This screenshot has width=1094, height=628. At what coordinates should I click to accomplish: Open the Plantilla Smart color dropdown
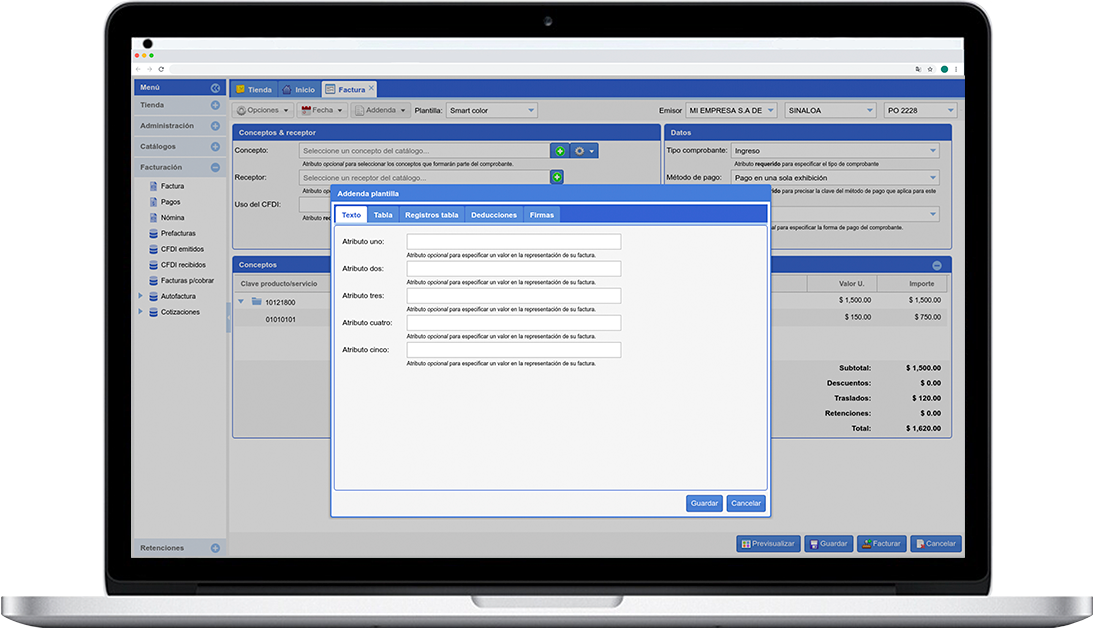491,111
